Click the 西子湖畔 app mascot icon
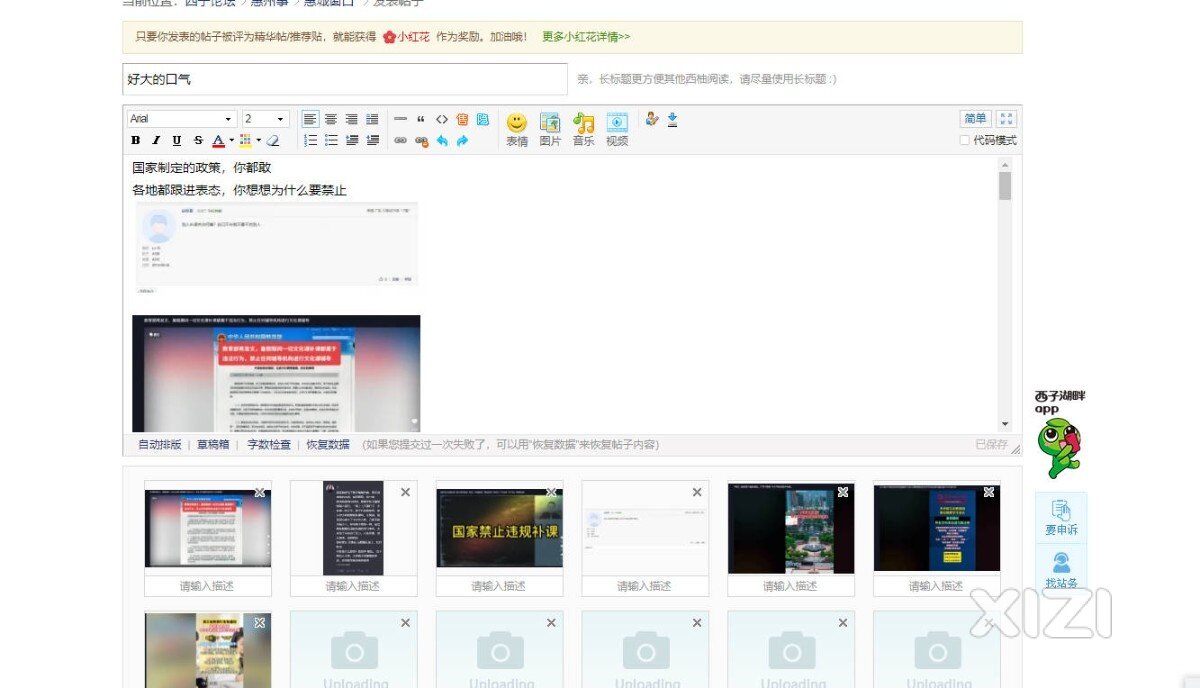Viewport: 1200px width, 688px height. coord(1059,448)
